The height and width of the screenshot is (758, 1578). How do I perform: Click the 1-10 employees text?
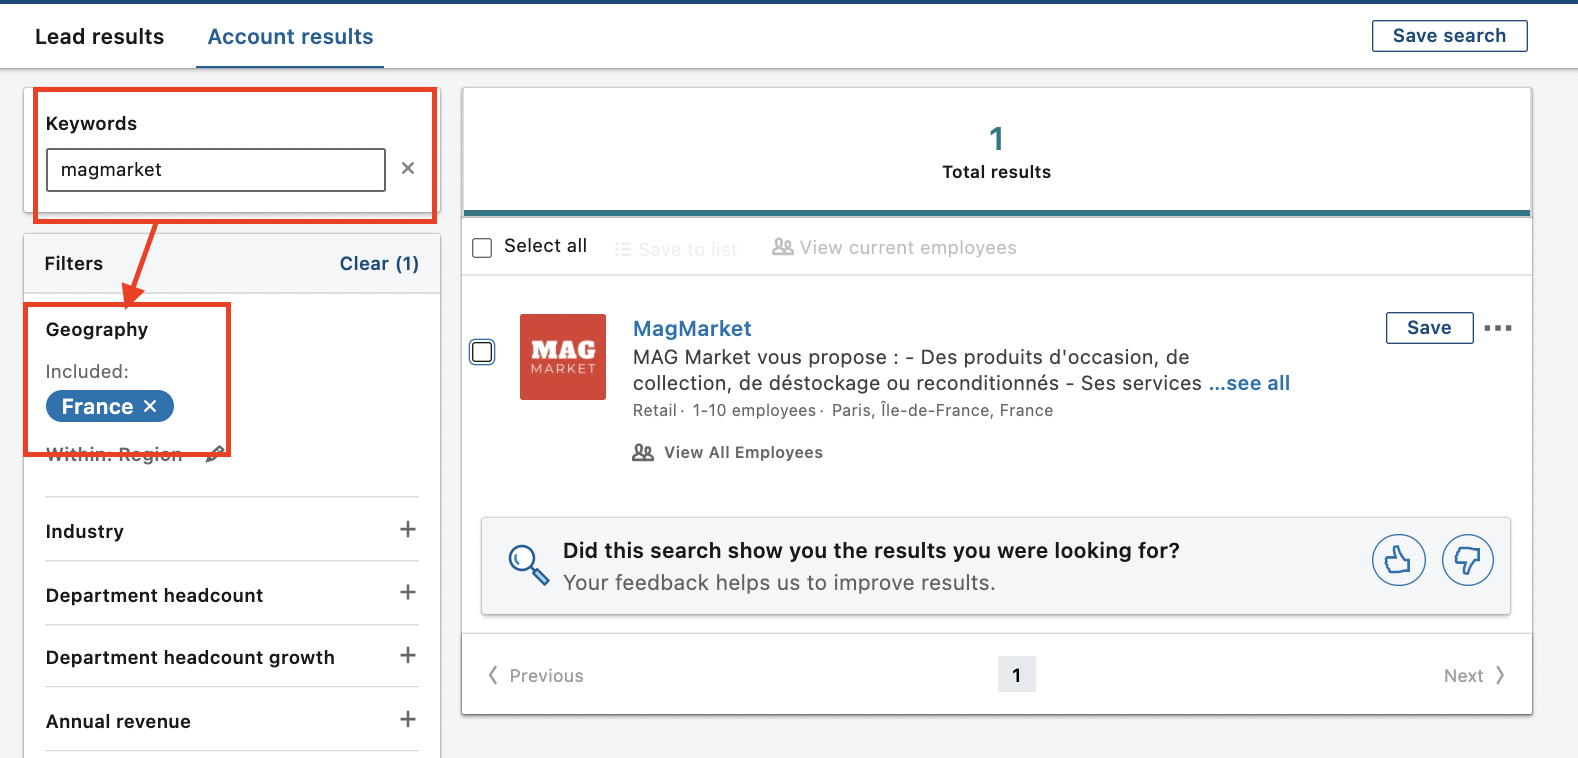754,411
